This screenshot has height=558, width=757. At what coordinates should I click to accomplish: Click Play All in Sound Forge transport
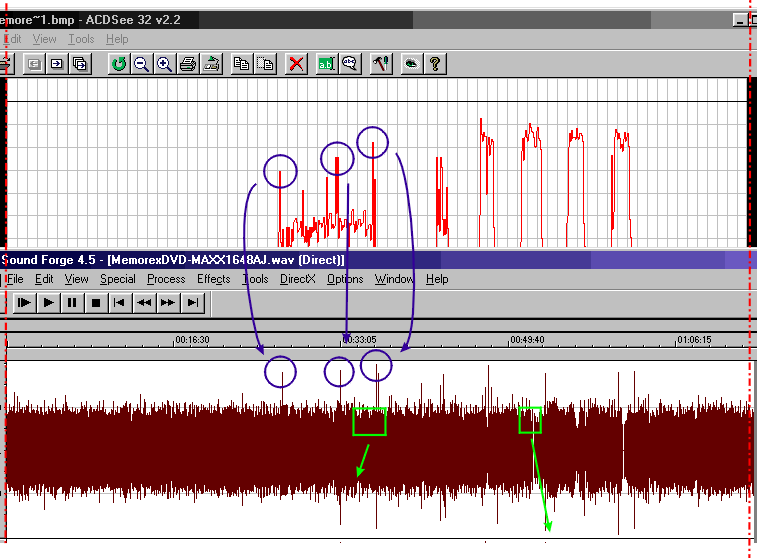[24, 303]
